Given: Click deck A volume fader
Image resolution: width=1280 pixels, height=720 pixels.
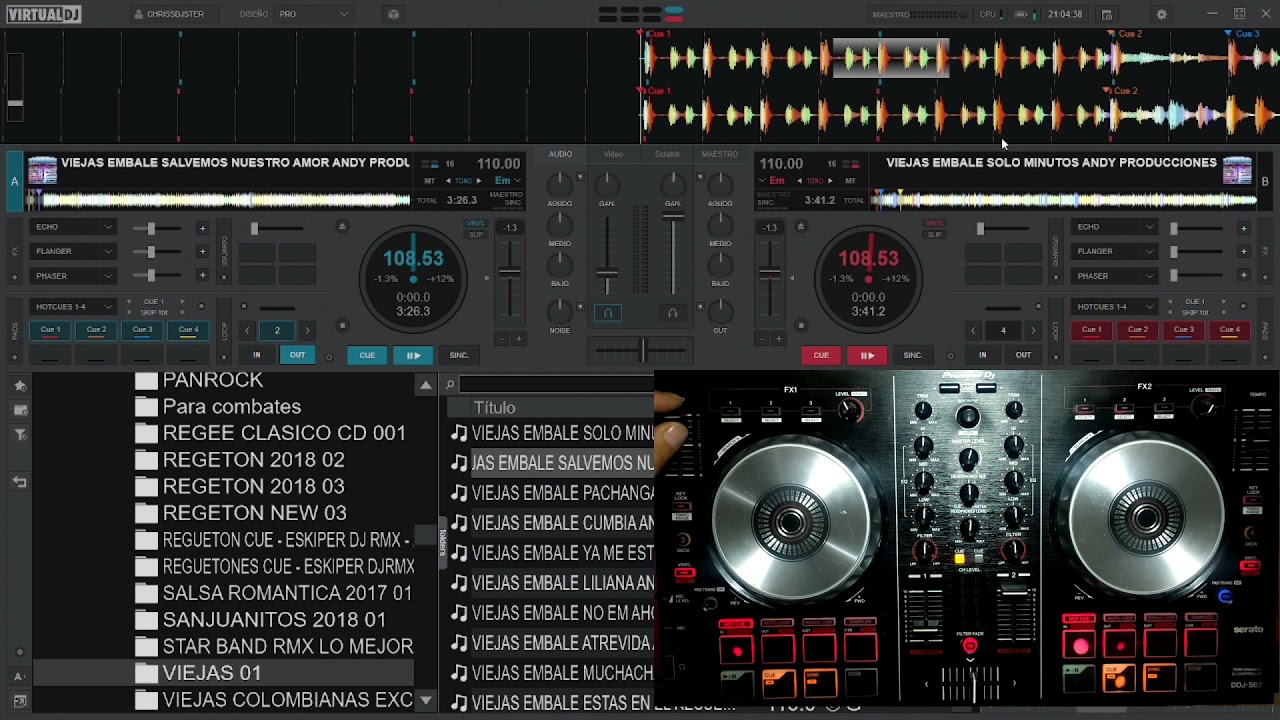Looking at the screenshot, I should [x=606, y=272].
